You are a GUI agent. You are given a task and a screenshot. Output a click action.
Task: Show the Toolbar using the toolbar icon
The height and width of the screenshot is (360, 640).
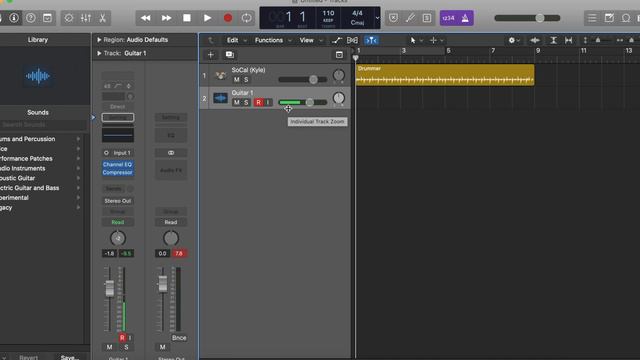tap(47, 18)
